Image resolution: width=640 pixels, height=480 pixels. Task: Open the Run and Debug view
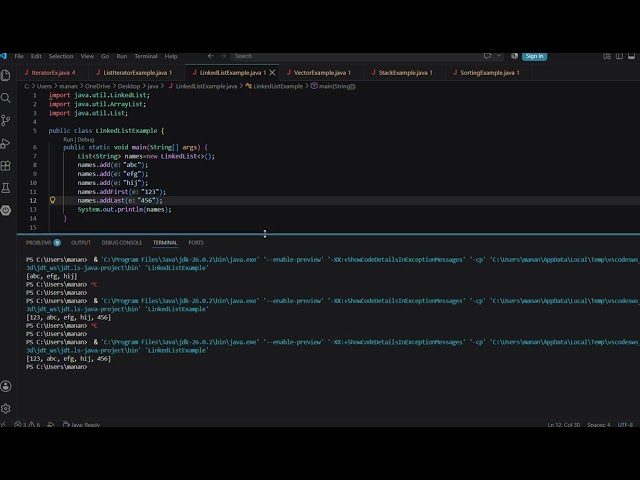pyautogui.click(x=6, y=143)
